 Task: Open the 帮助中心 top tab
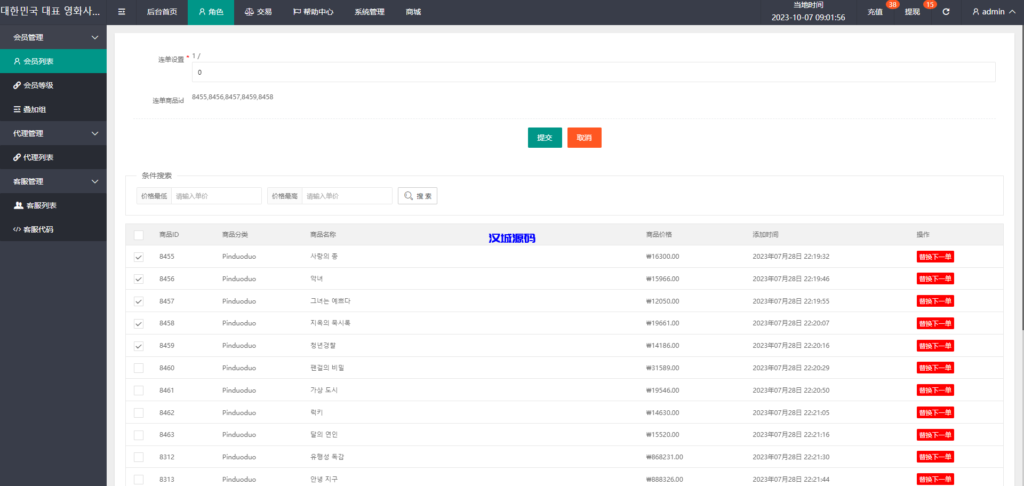coord(313,12)
